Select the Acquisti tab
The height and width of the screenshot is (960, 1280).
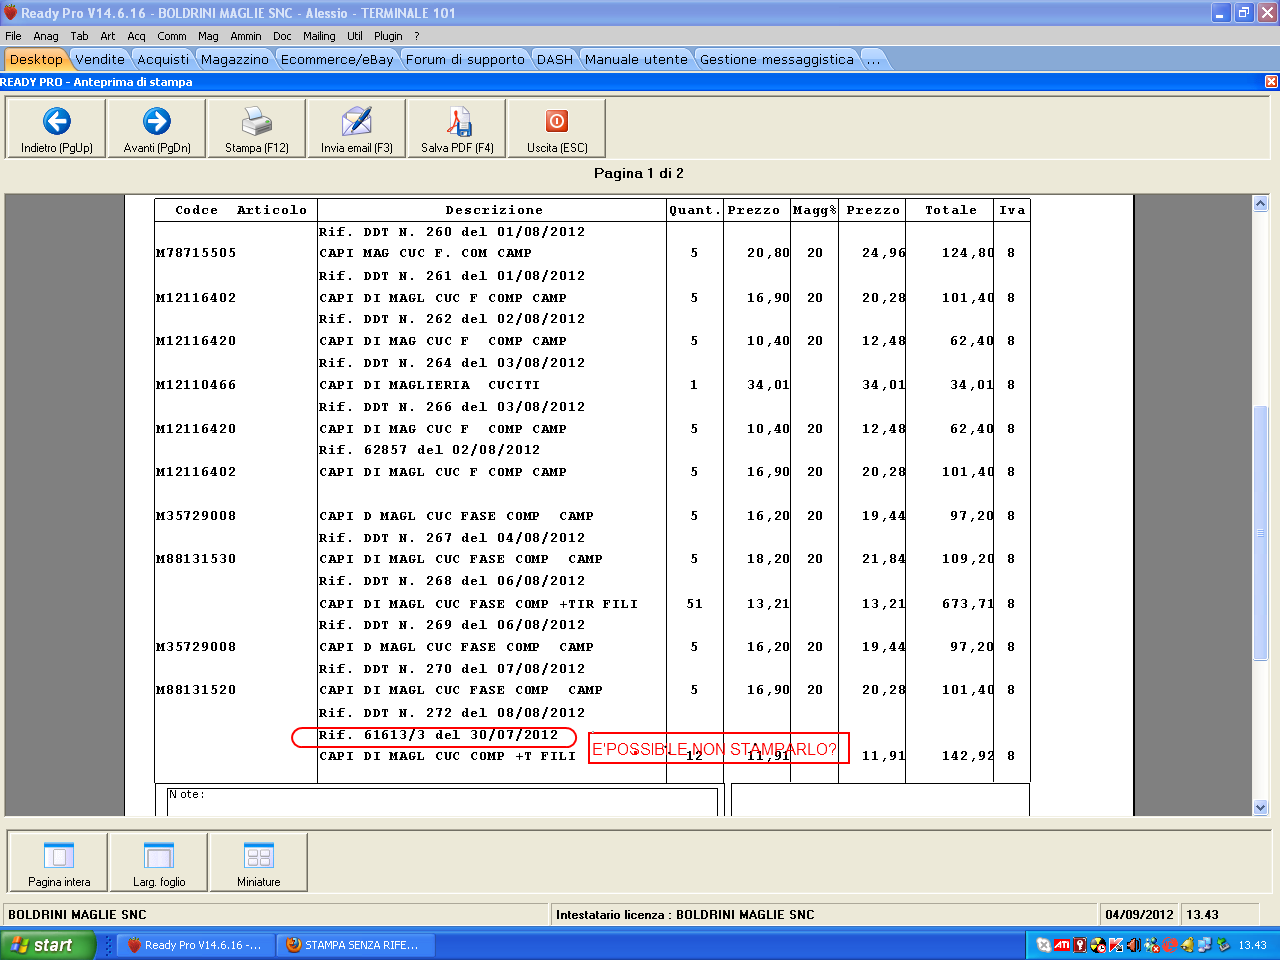tap(163, 60)
